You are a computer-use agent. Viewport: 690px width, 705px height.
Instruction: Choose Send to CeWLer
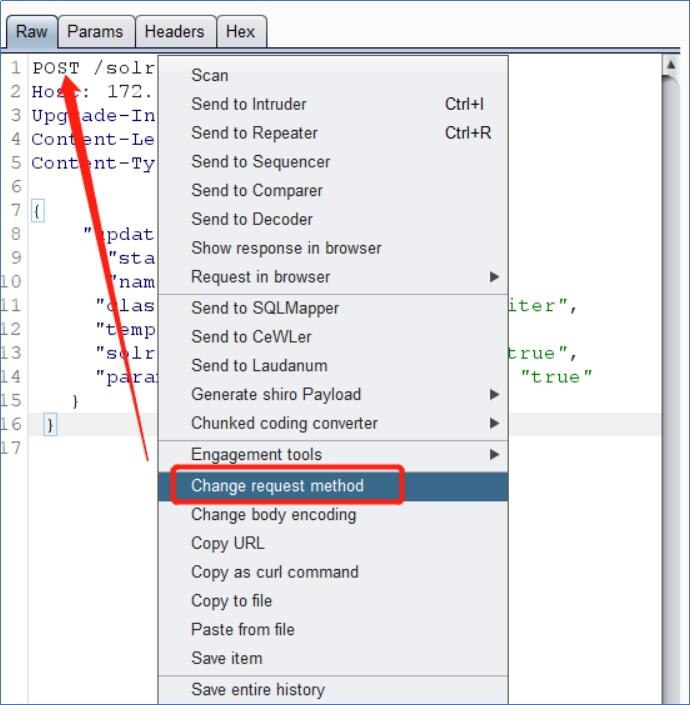333,337
